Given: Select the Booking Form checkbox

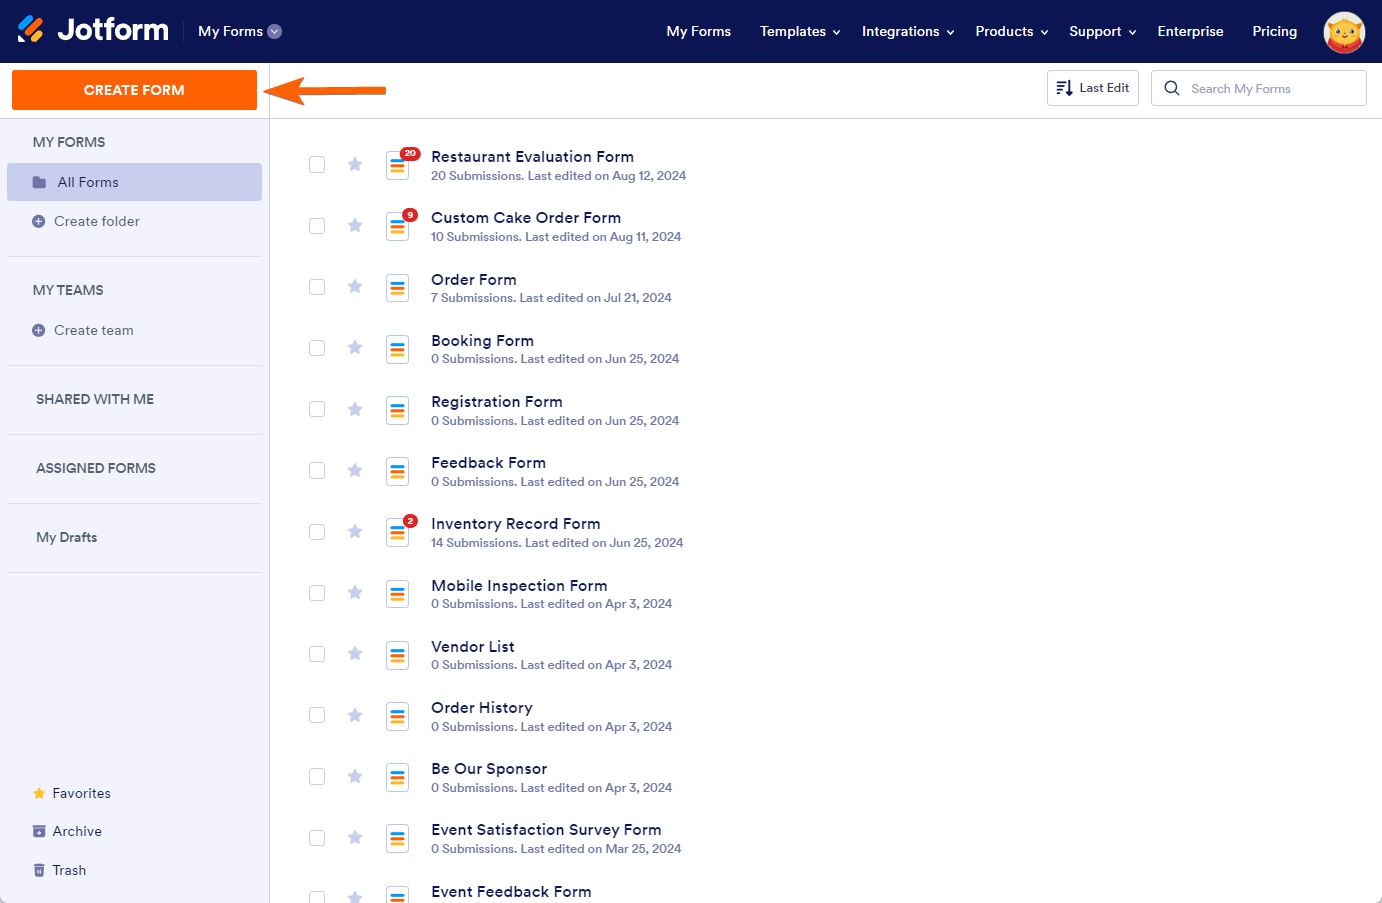Looking at the screenshot, I should (317, 348).
